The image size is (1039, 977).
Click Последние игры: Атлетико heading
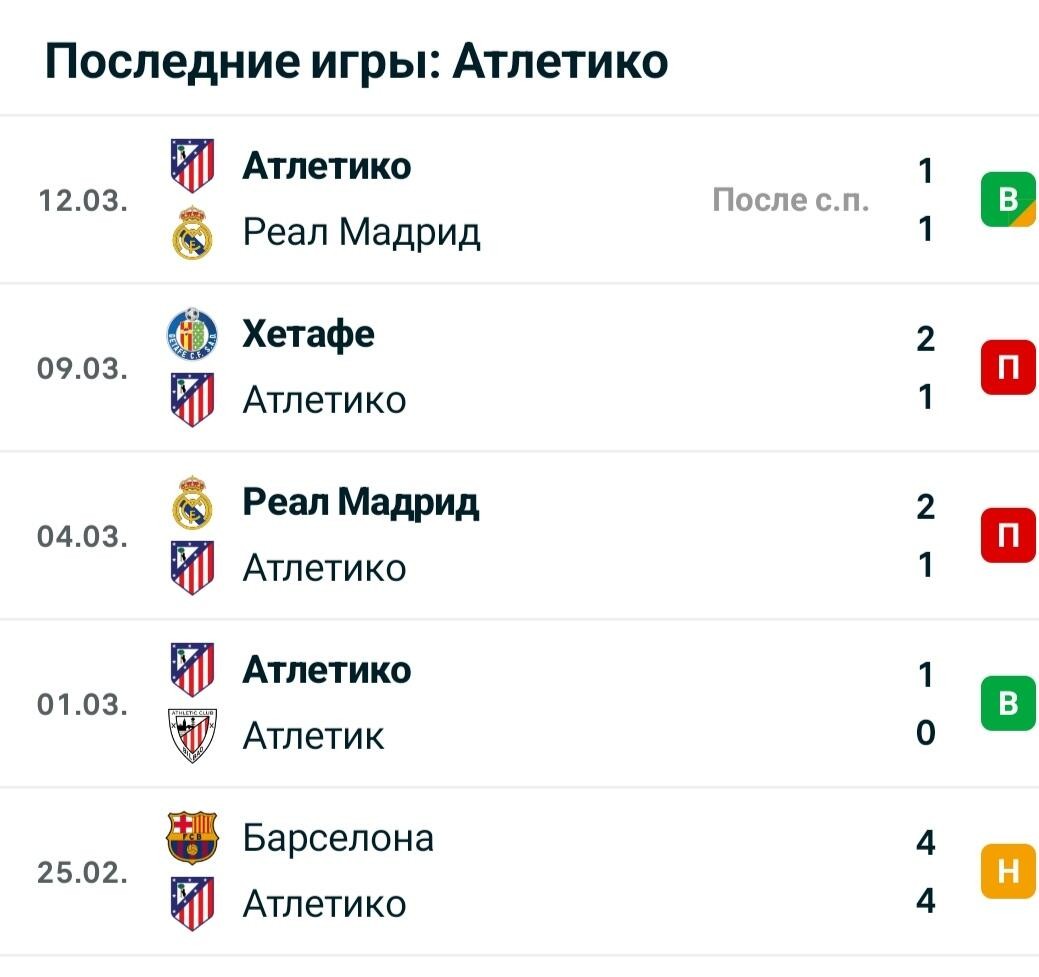click(x=356, y=62)
